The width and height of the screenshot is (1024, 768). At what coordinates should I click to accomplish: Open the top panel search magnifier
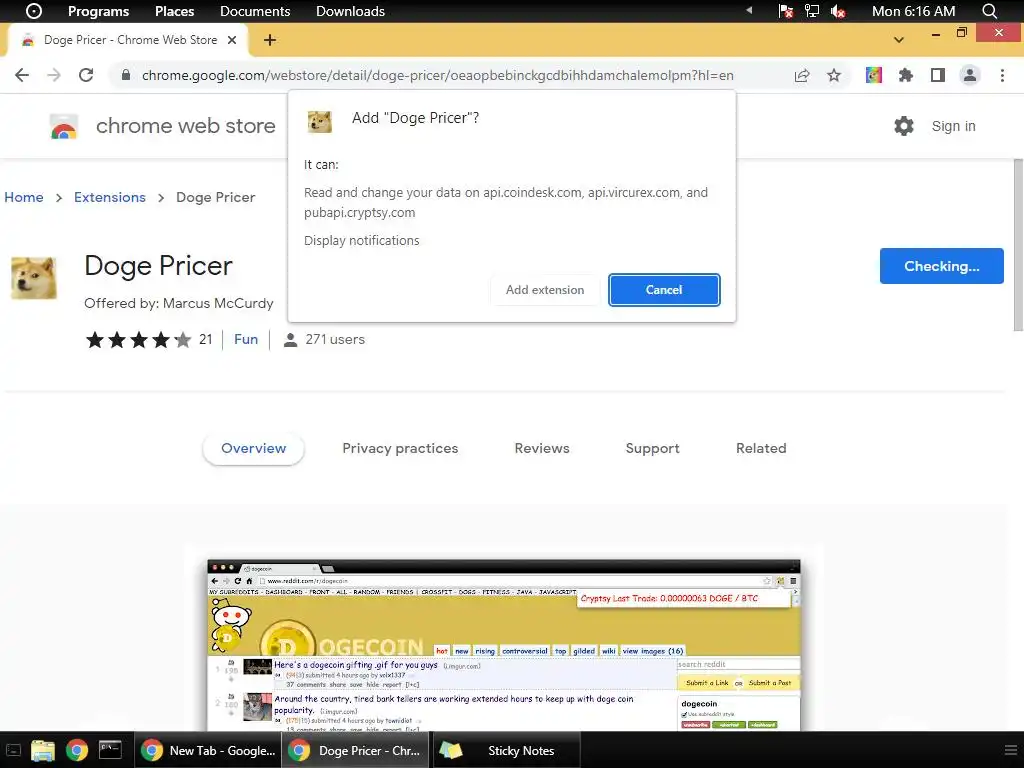(990, 11)
